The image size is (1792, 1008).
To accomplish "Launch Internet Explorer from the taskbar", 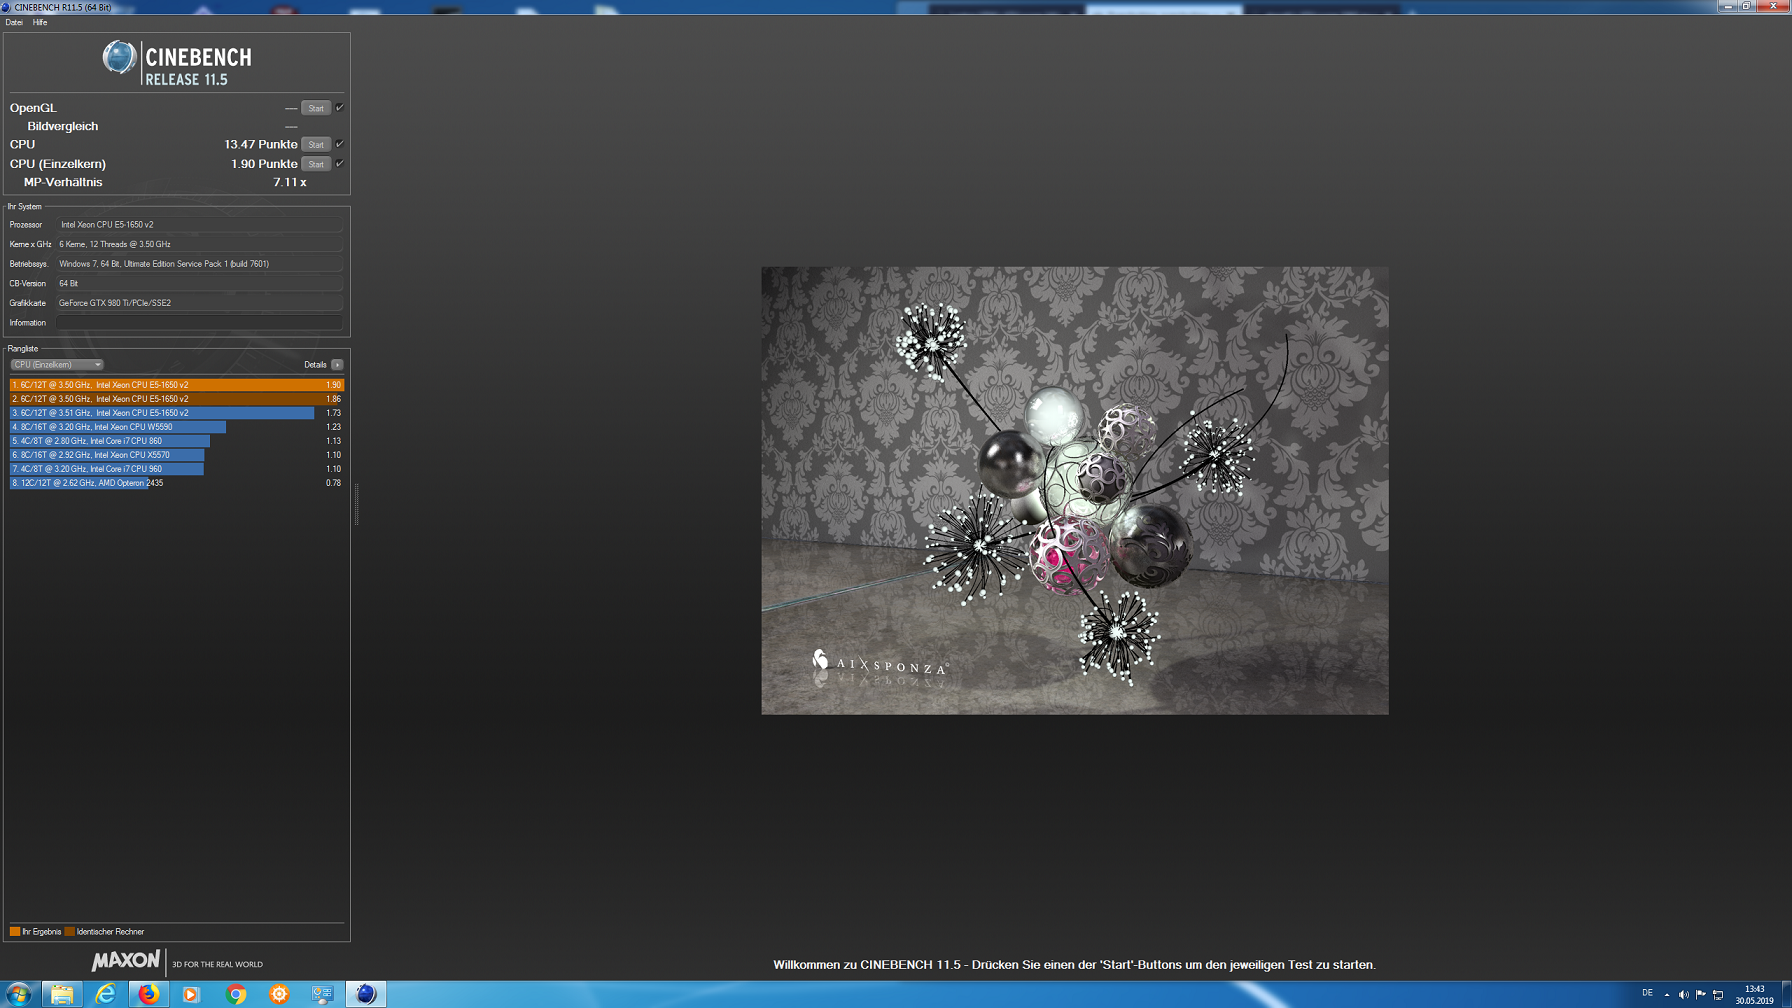I will click(105, 994).
